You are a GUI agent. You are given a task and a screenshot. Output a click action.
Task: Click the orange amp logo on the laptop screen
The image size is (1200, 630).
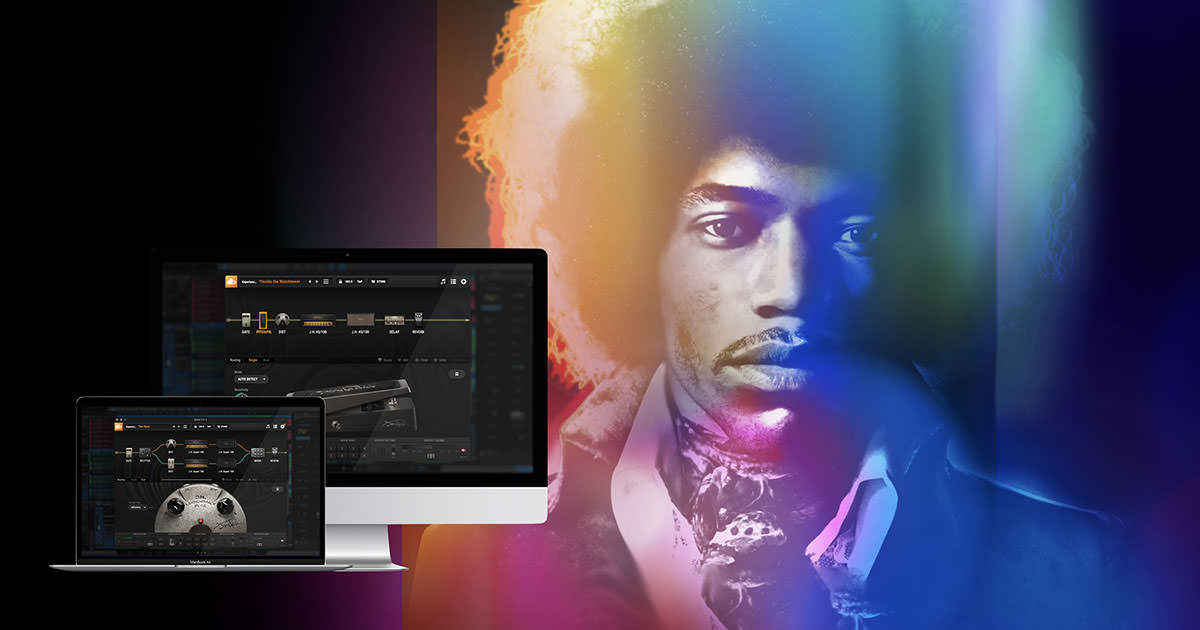119,426
